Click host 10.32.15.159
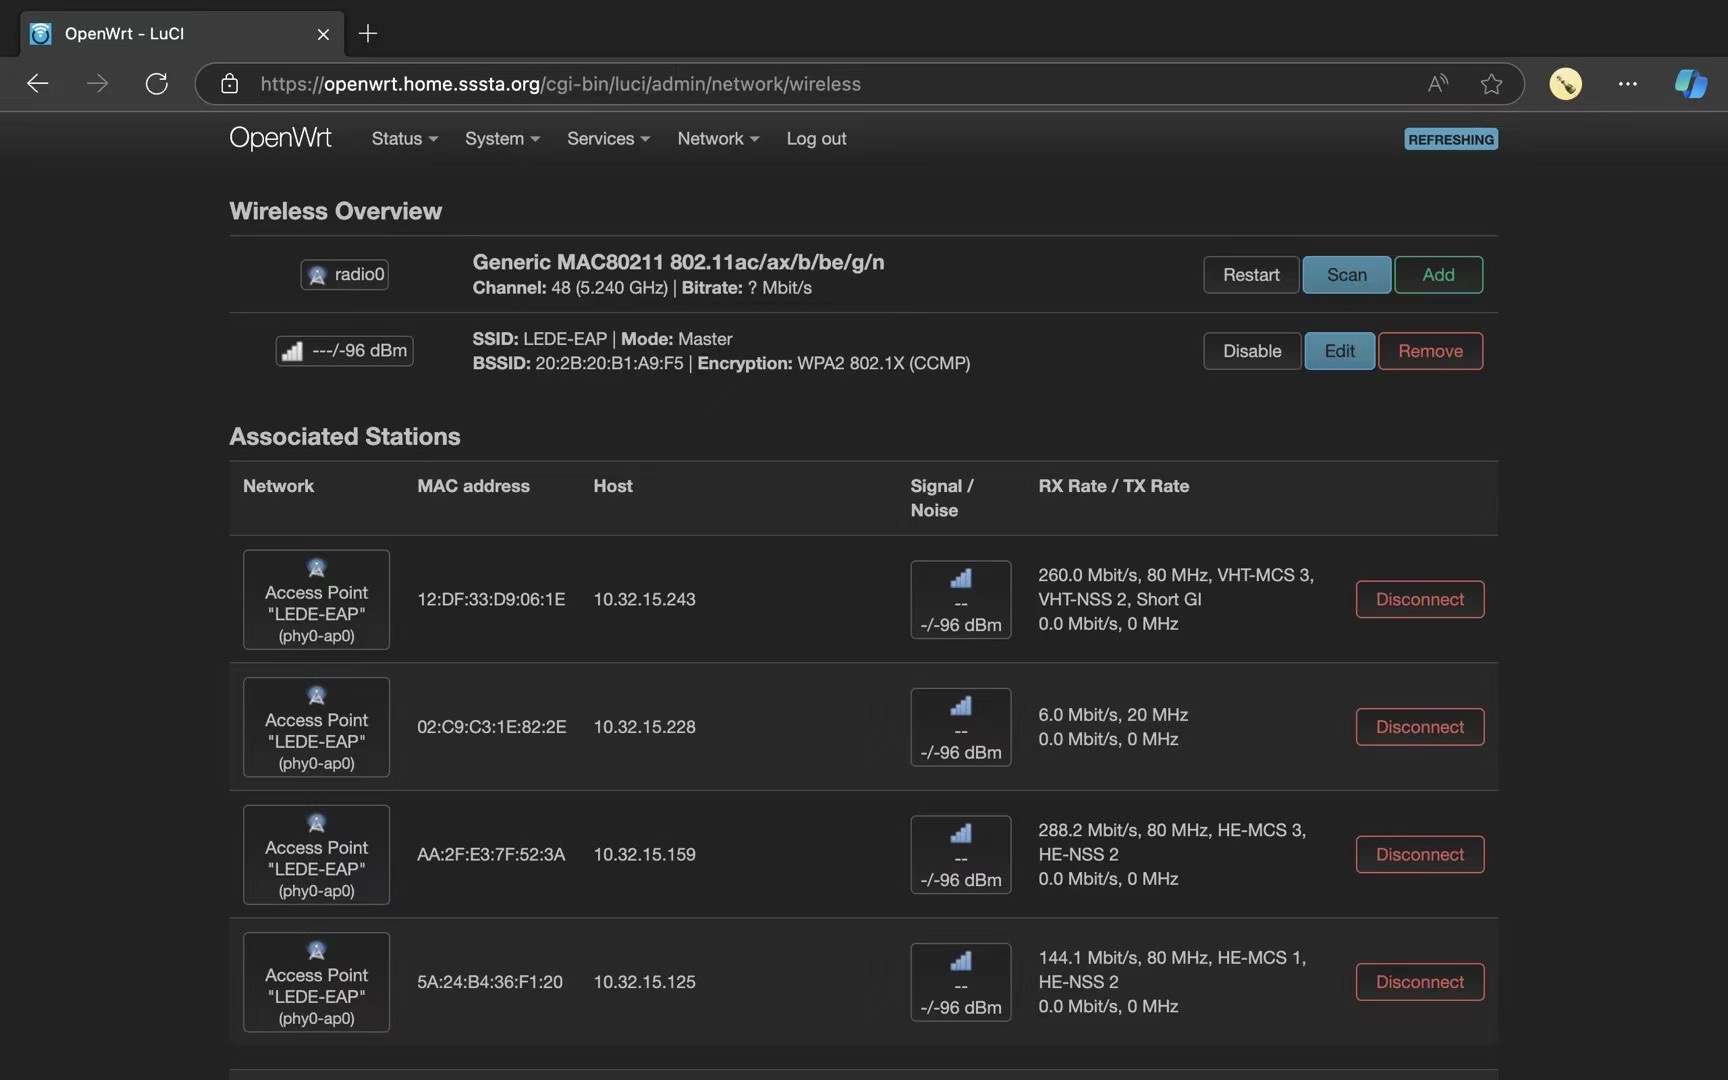 pos(644,854)
